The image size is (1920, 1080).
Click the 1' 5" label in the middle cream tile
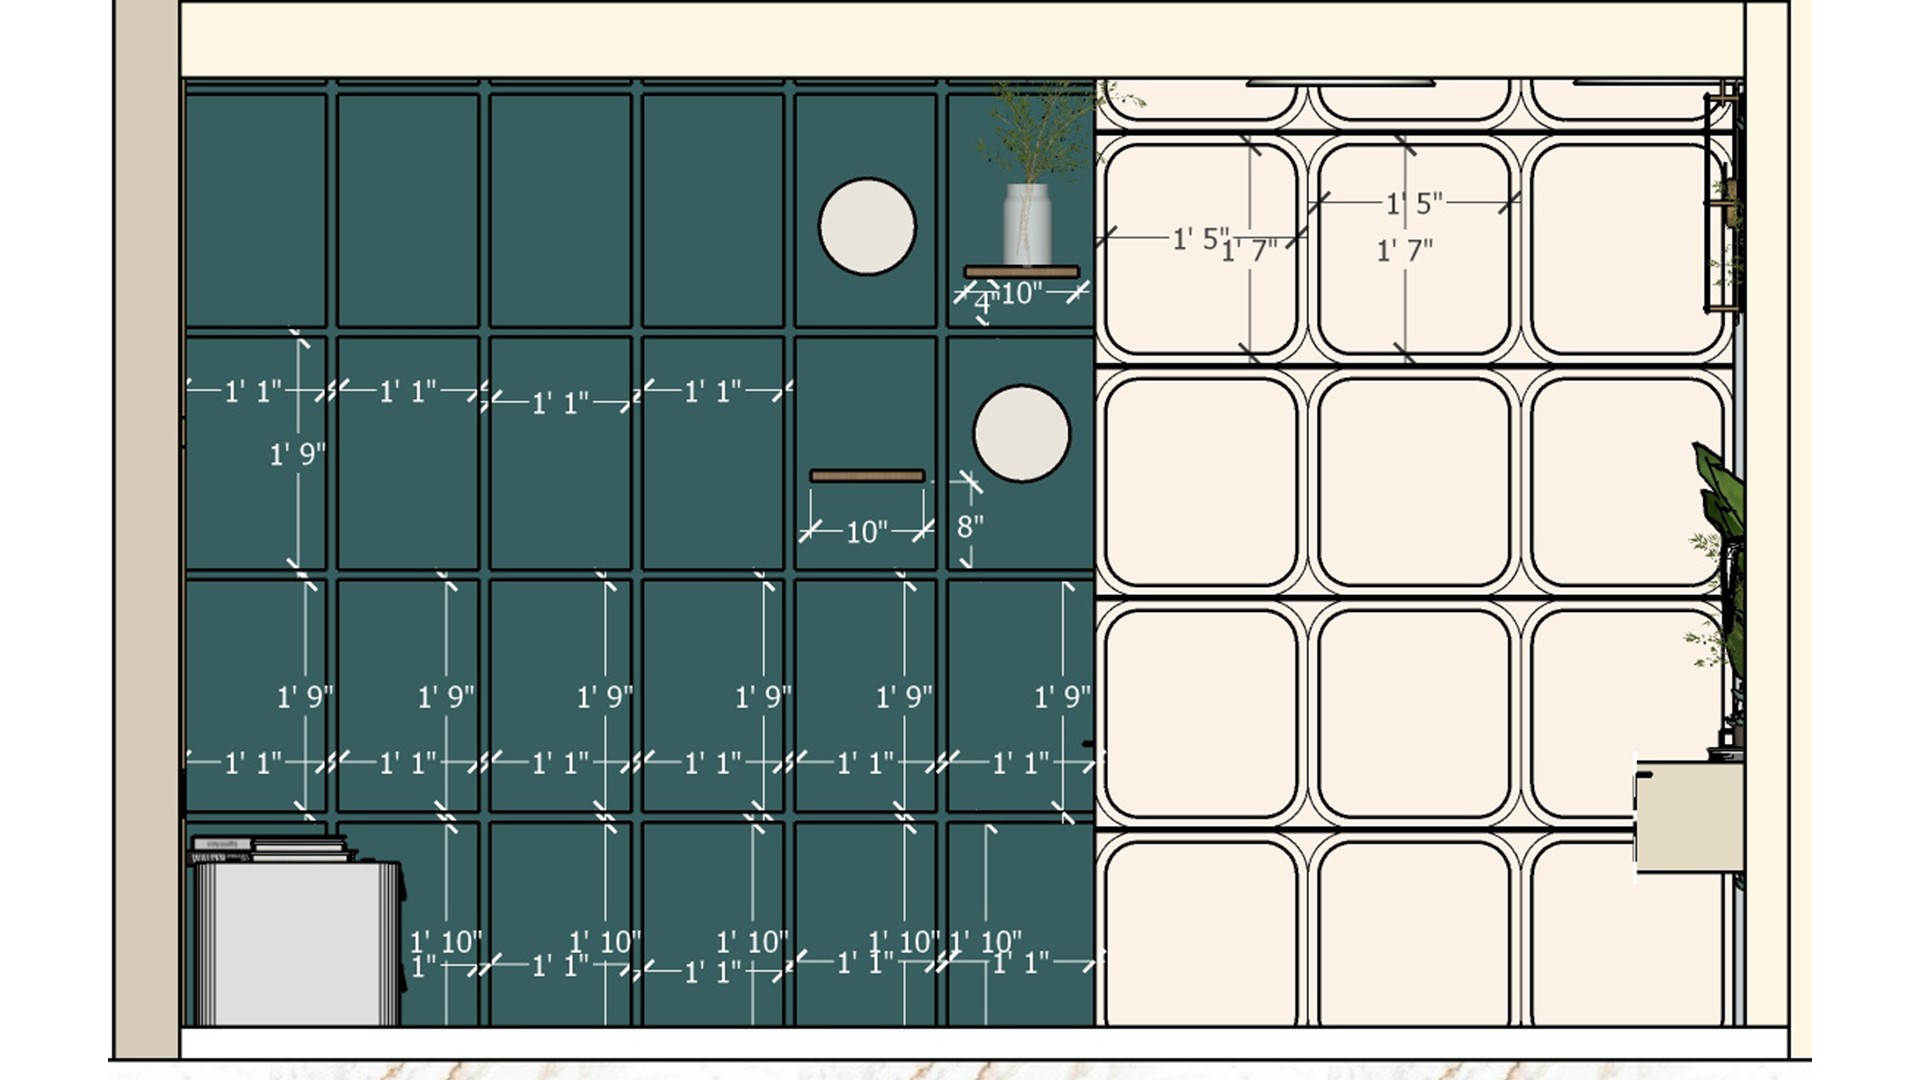(1414, 204)
